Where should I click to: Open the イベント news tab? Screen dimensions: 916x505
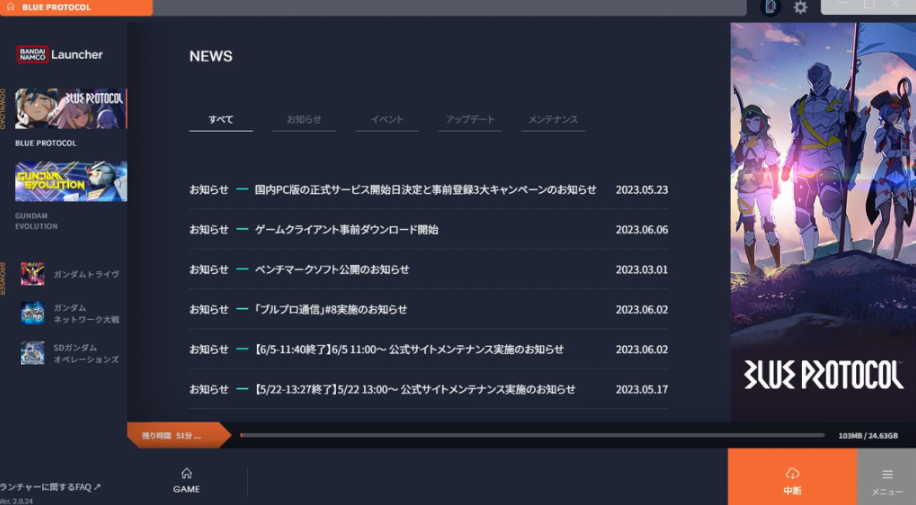pyautogui.click(x=387, y=120)
